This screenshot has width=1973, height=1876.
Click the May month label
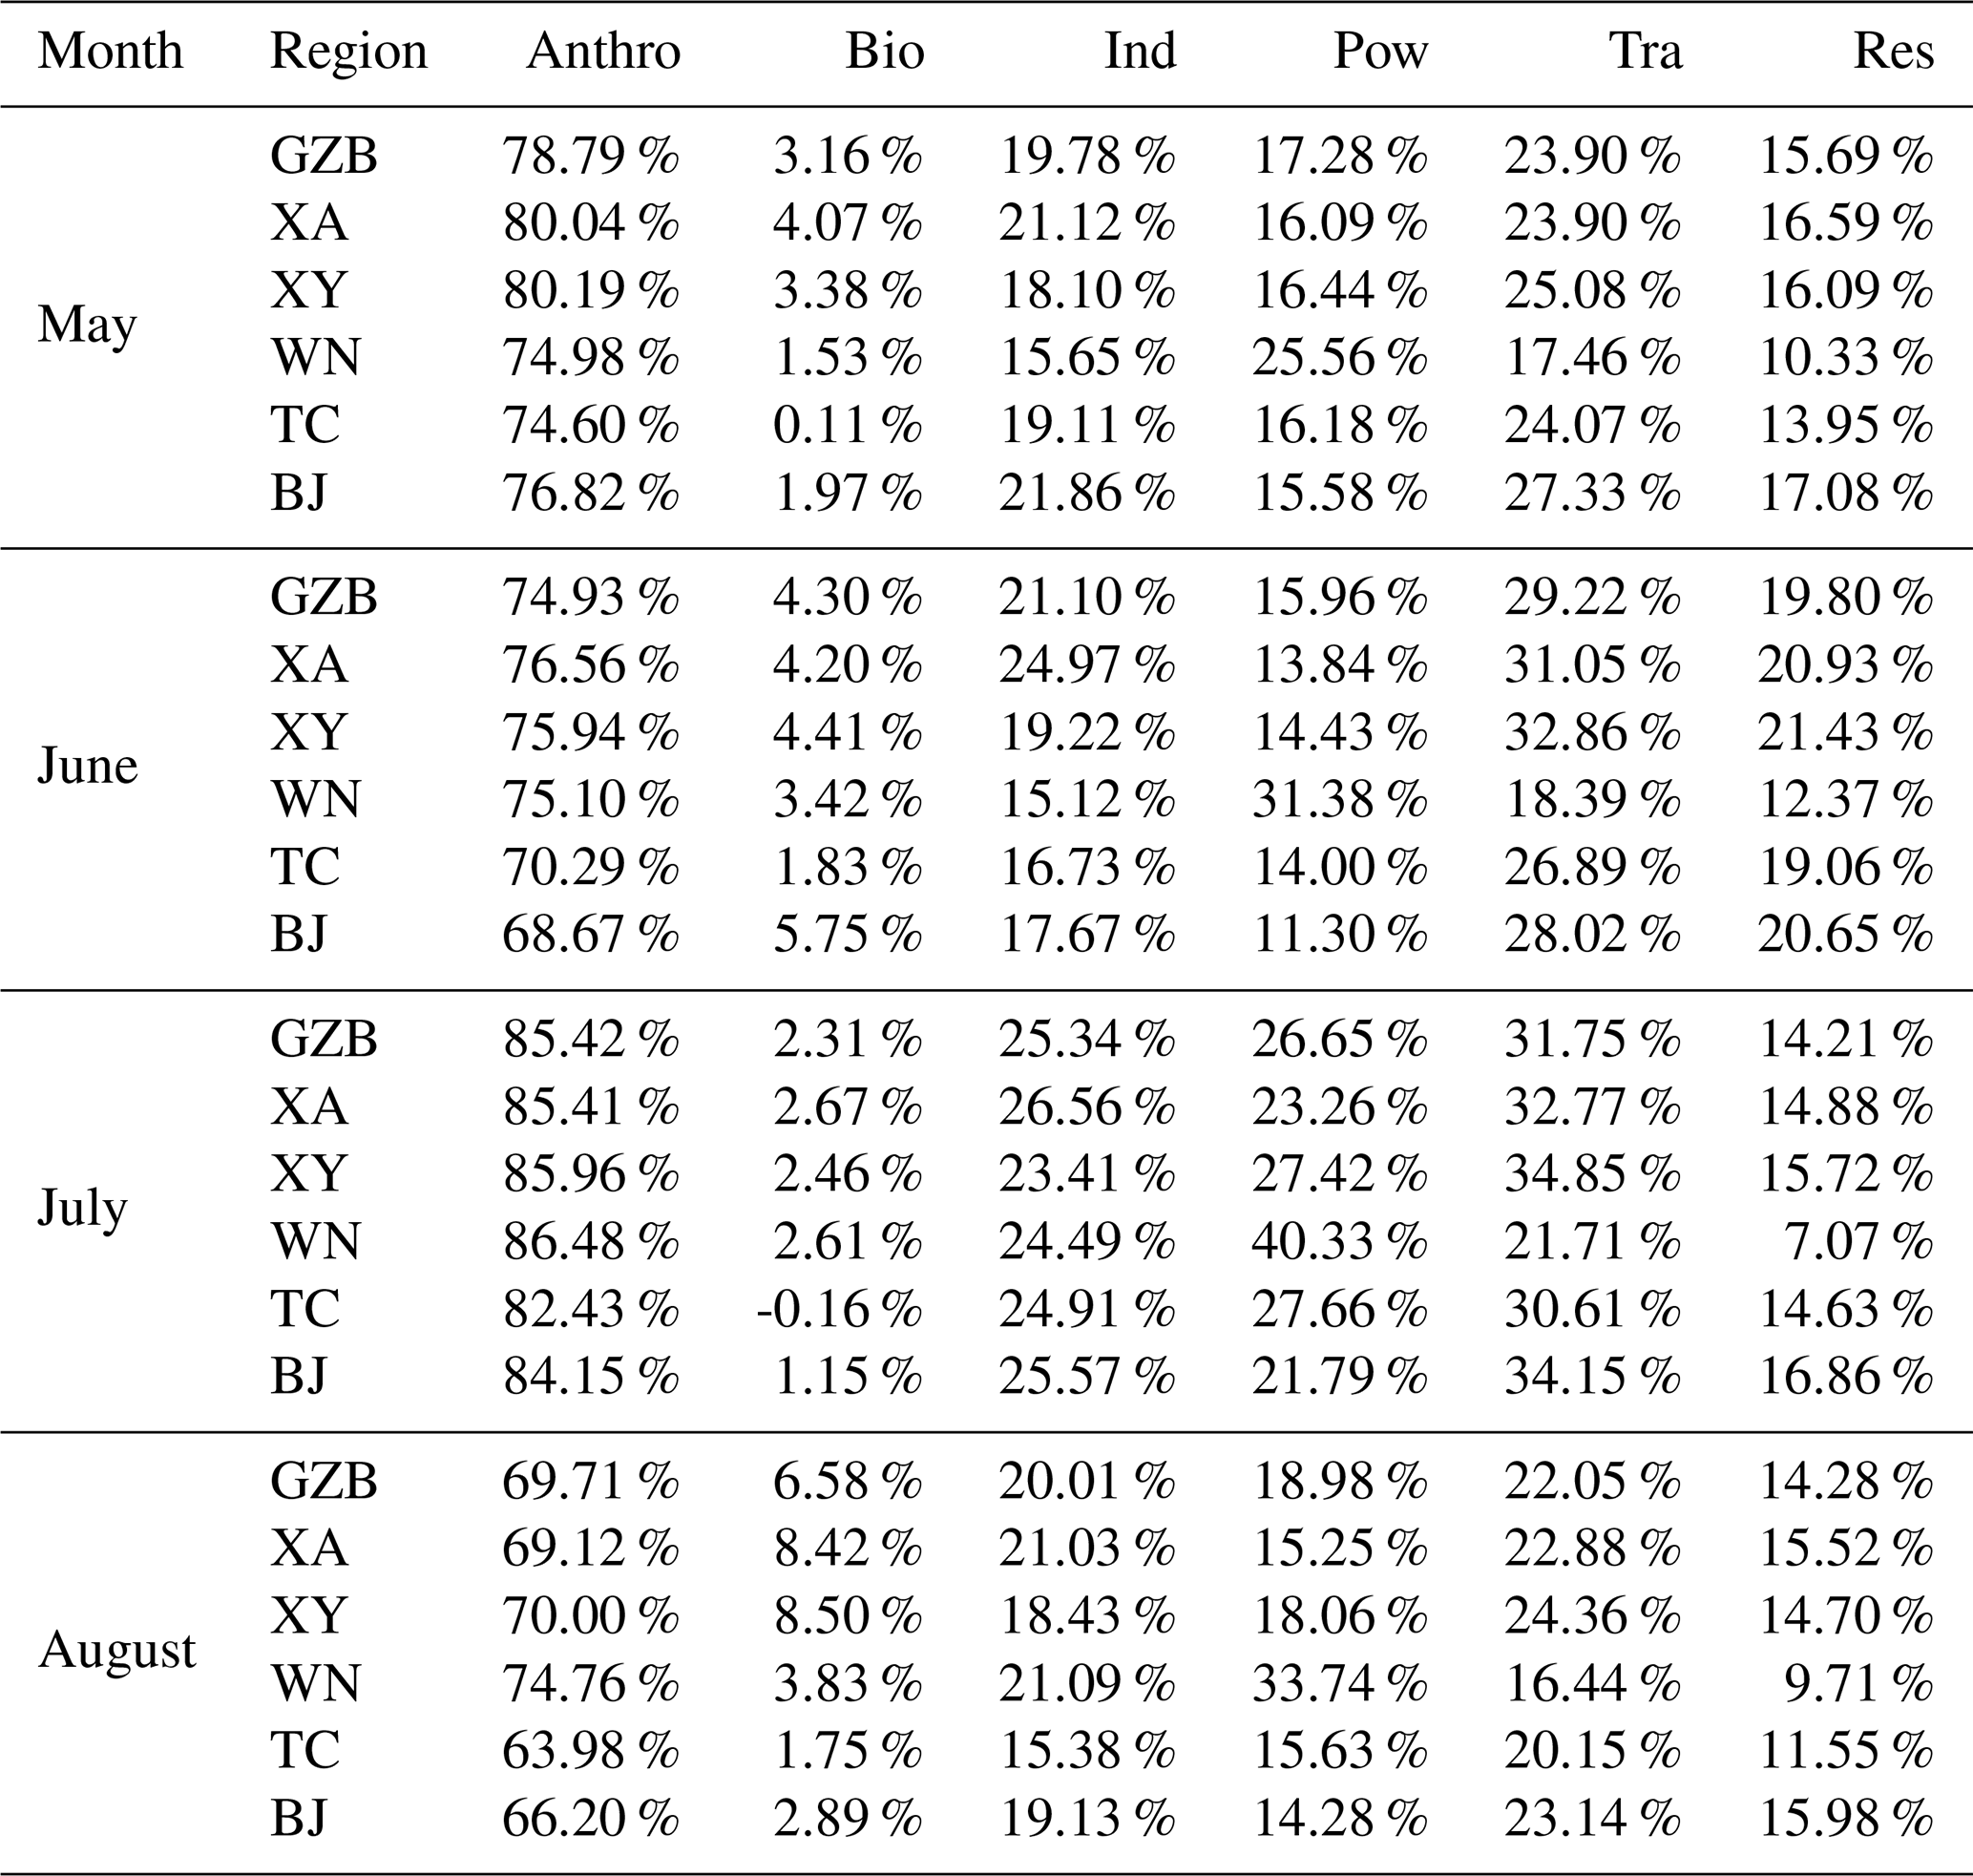pyautogui.click(x=87, y=325)
